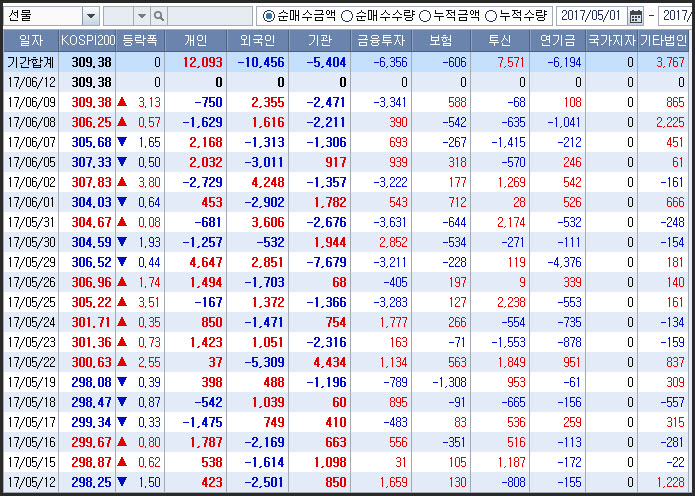The width and height of the screenshot is (695, 496).
Task: Click the 등락폭 column header
Action: click(140, 41)
